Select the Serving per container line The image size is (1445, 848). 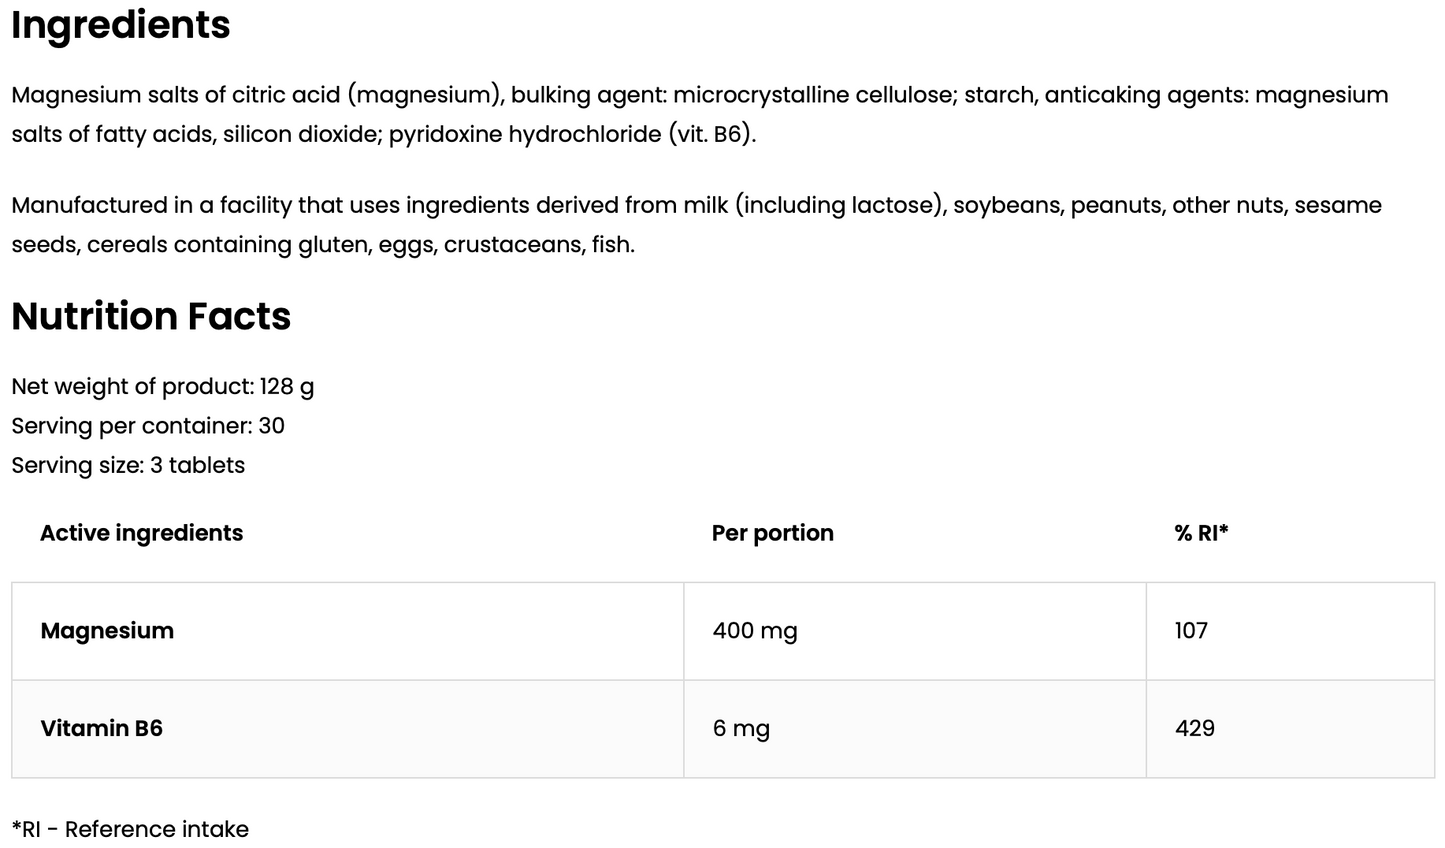click(148, 426)
